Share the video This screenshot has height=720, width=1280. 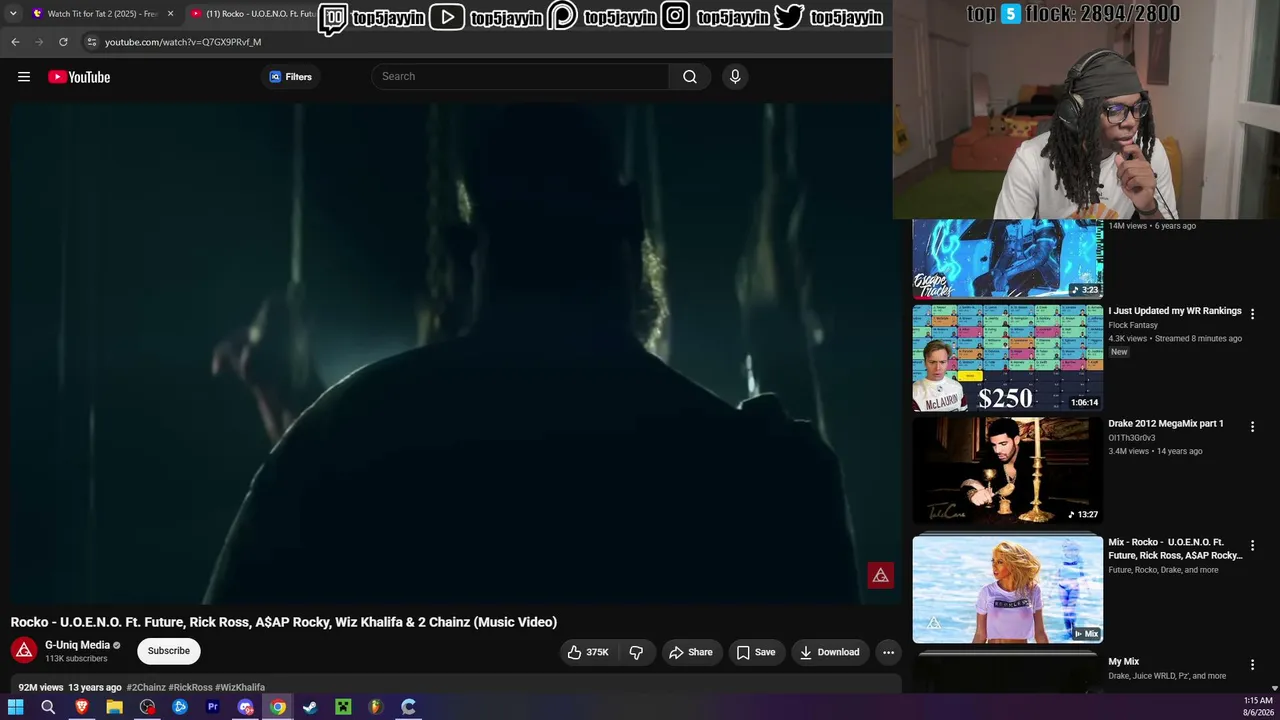coord(690,652)
